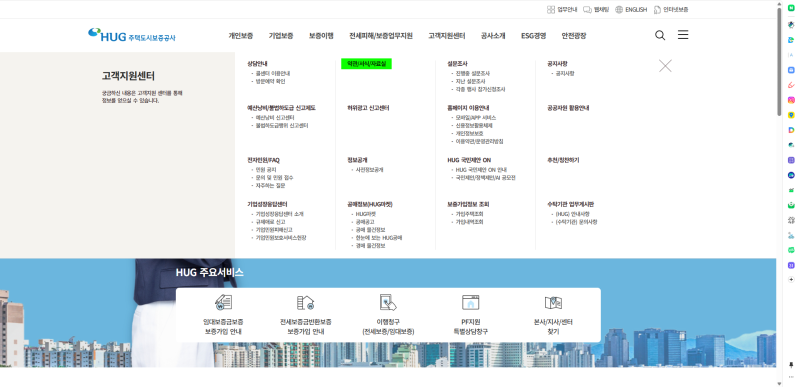Click the HUG 주요서비스 title text
800x387 pixels.
pyautogui.click(x=210, y=272)
